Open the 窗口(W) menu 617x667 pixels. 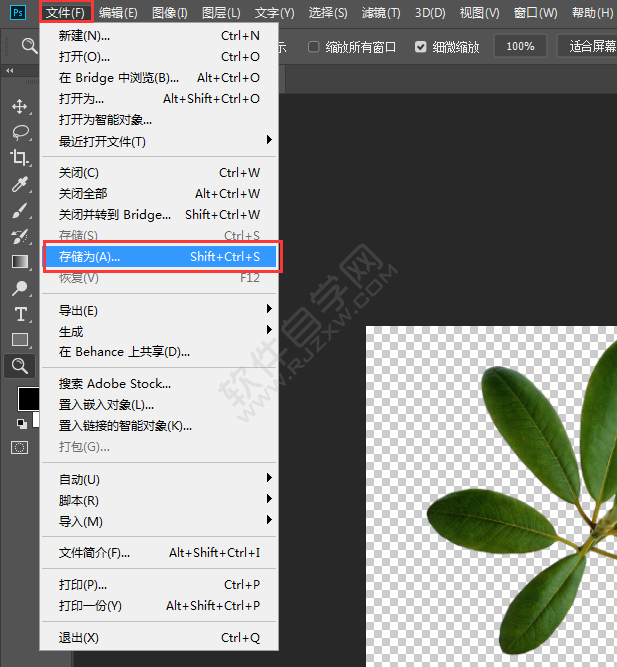(535, 13)
